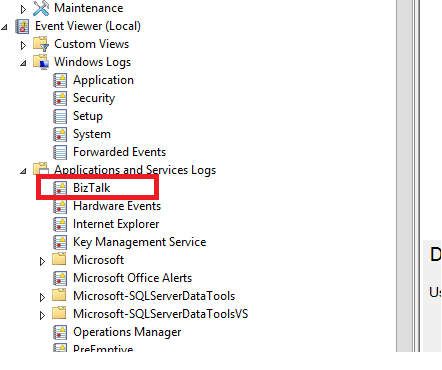Select the BizTalk log icon

[x=60, y=188]
